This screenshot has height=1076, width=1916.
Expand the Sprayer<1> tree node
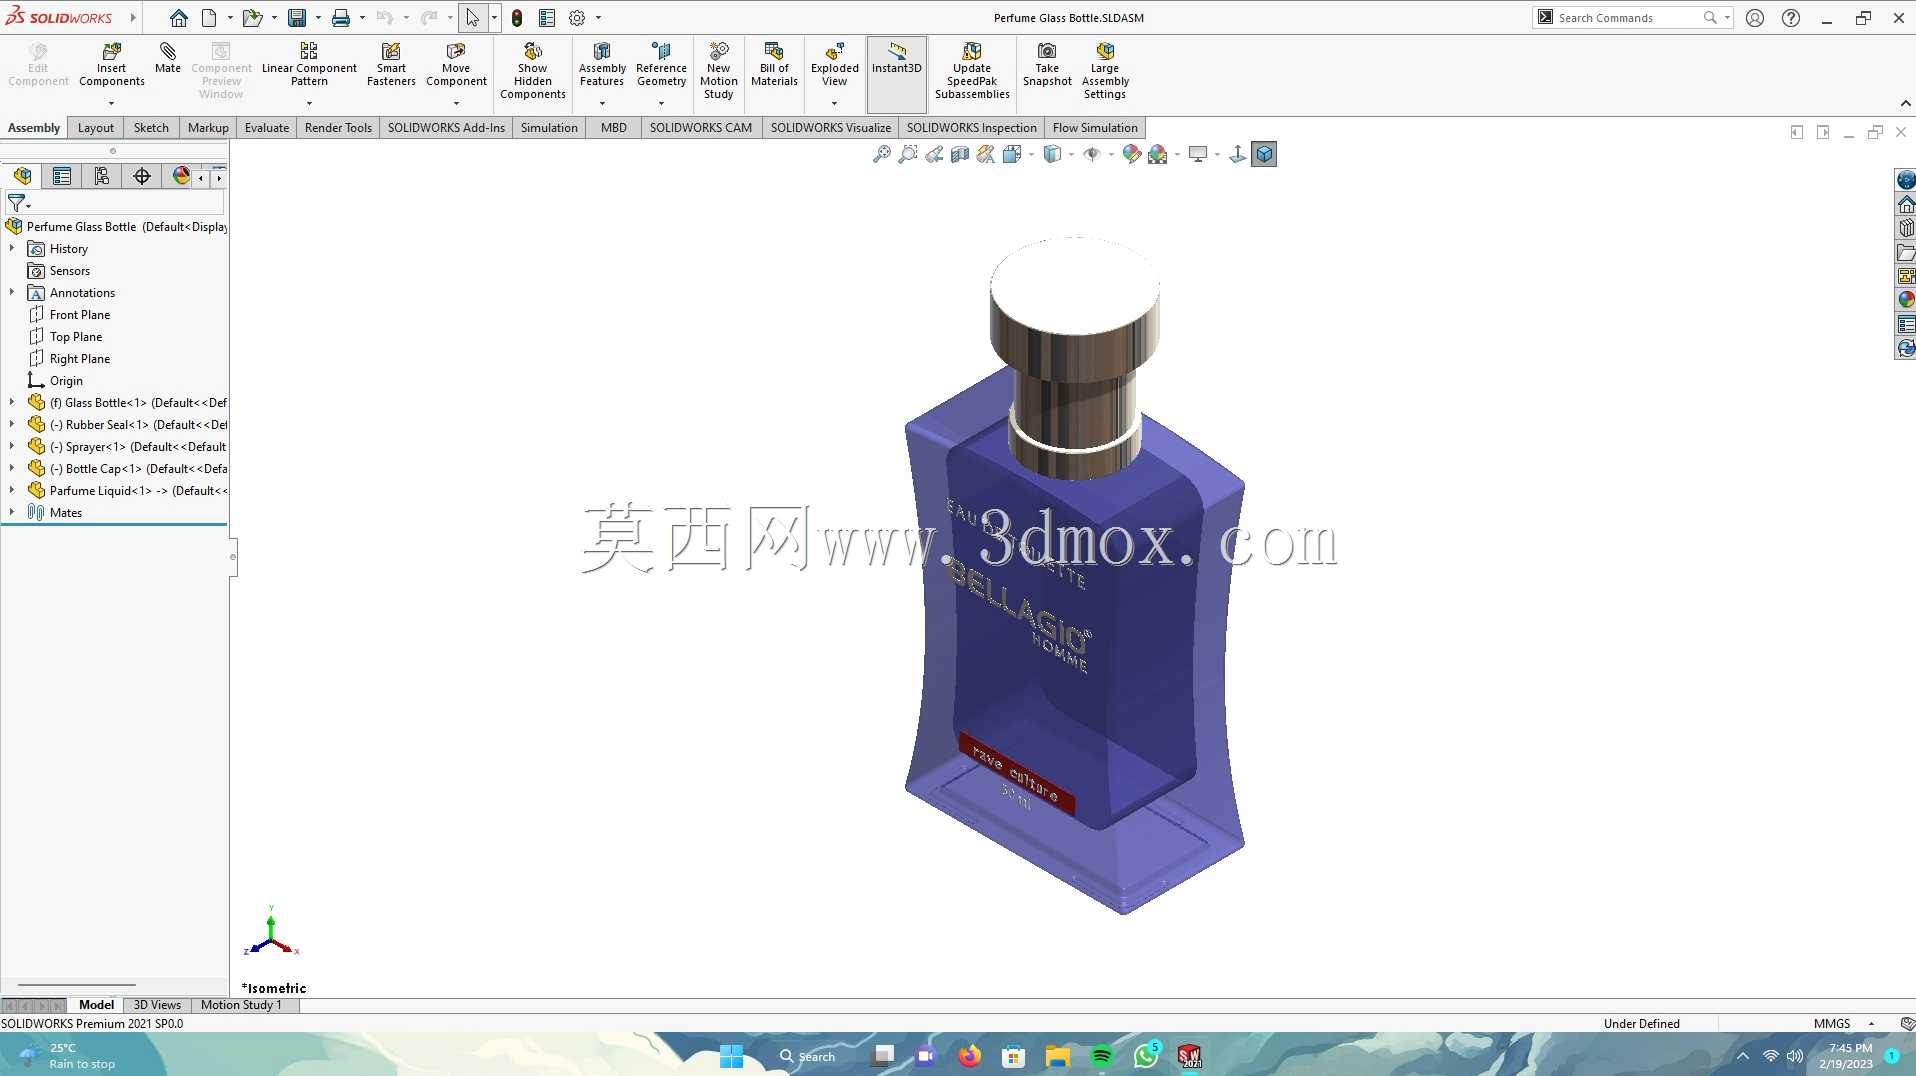pyautogui.click(x=12, y=446)
